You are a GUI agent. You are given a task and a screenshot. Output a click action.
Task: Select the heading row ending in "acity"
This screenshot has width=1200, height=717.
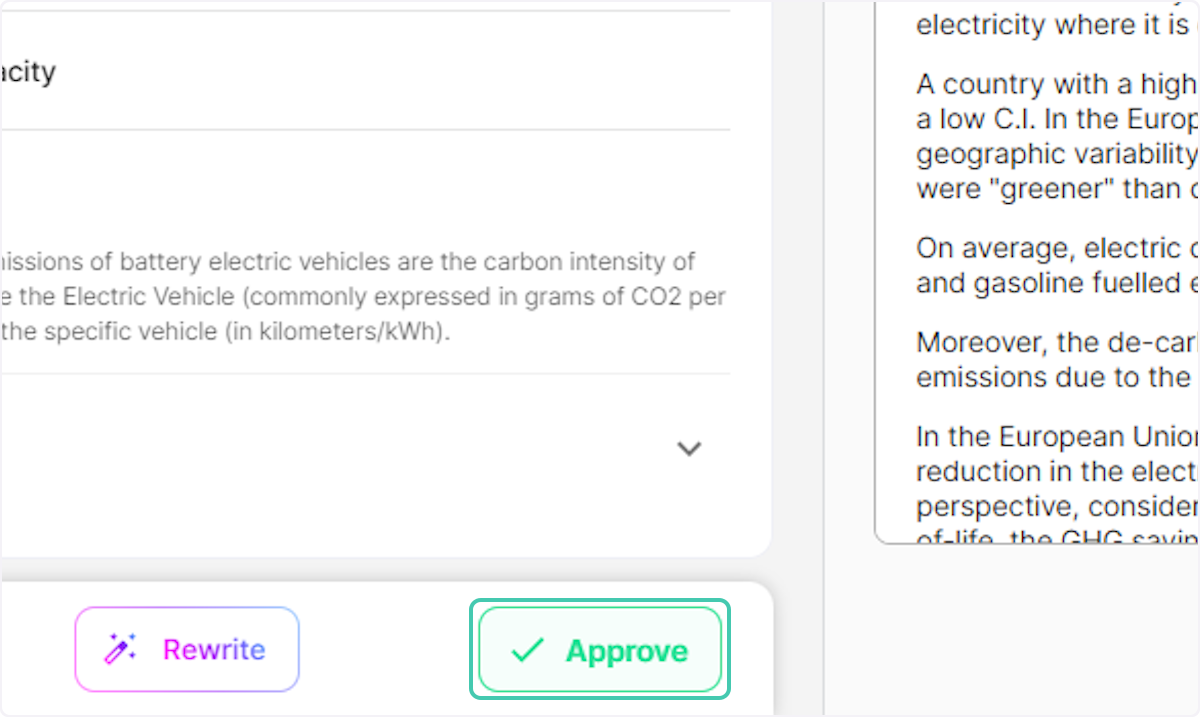30,72
